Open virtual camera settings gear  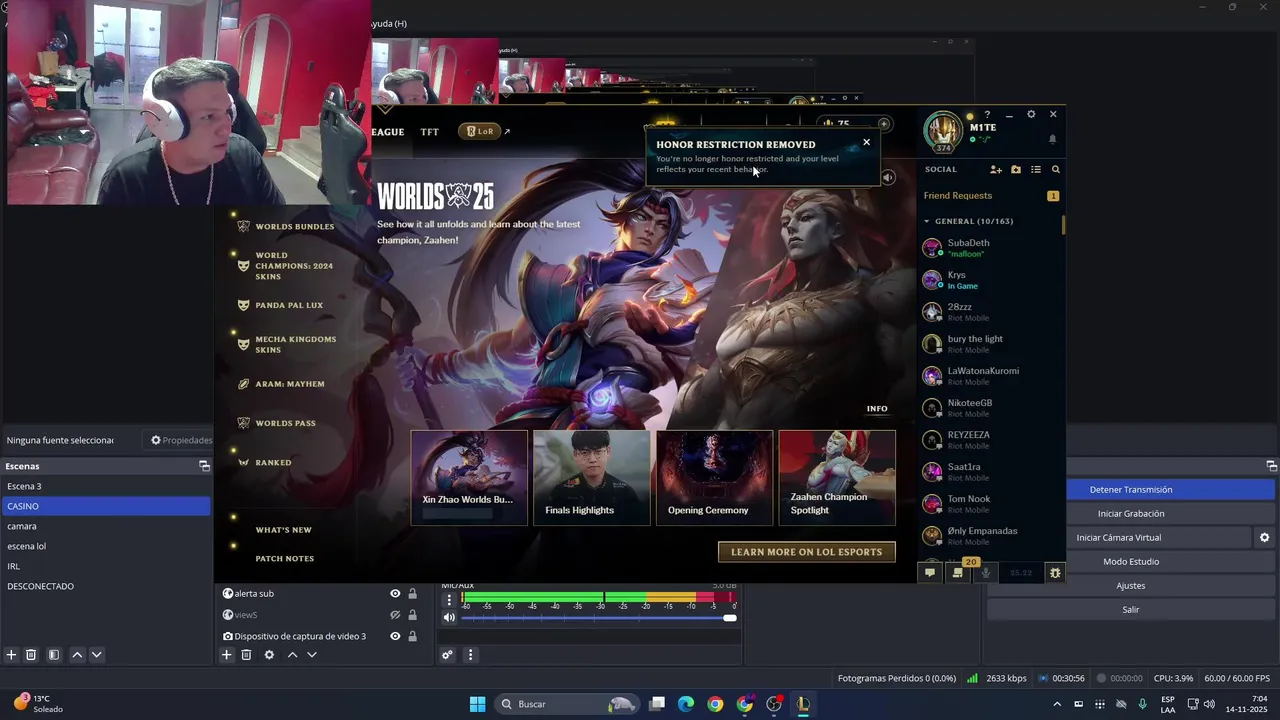[1264, 538]
